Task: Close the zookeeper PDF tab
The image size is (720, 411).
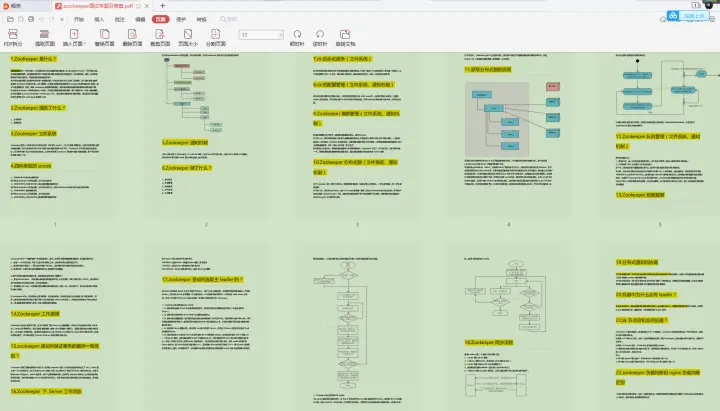Action: pyautogui.click(x=147, y=6)
